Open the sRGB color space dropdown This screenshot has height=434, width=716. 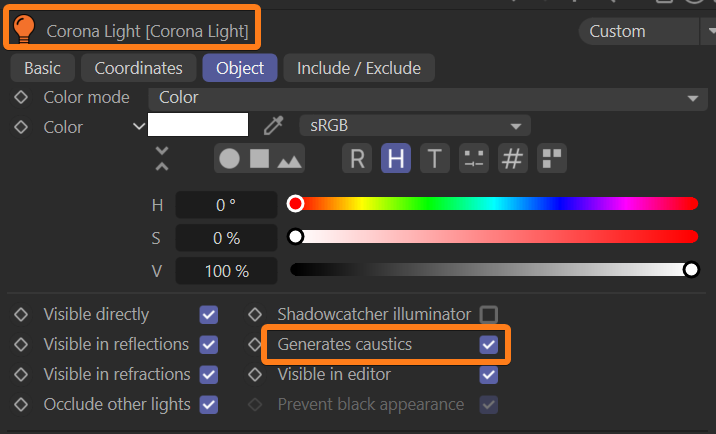tap(414, 125)
